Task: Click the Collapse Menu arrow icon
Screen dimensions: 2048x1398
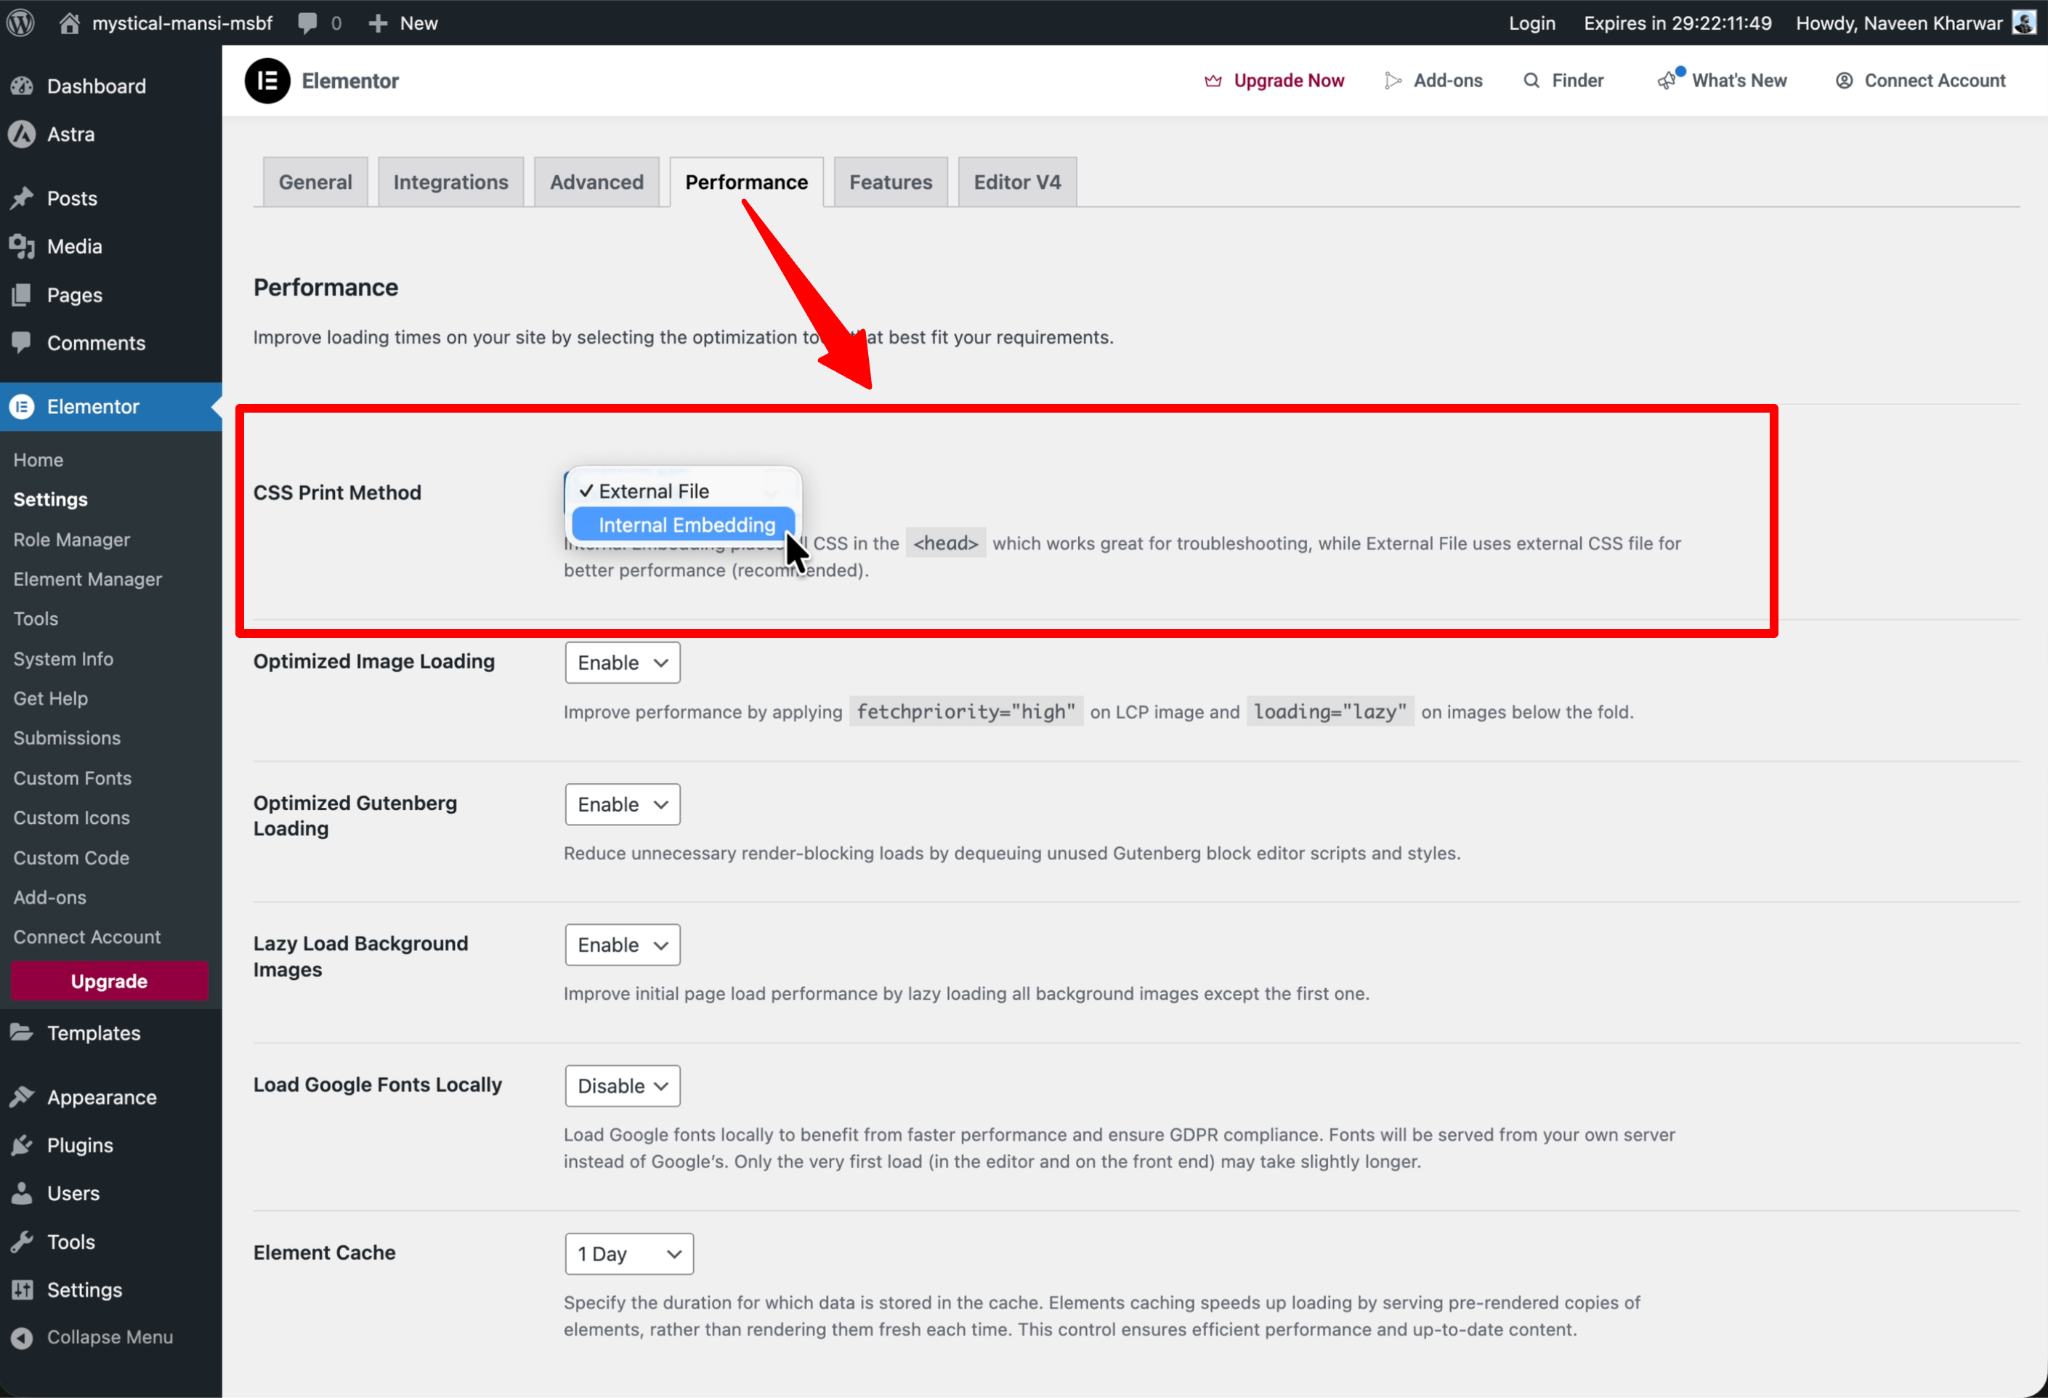Action: click(x=22, y=1338)
